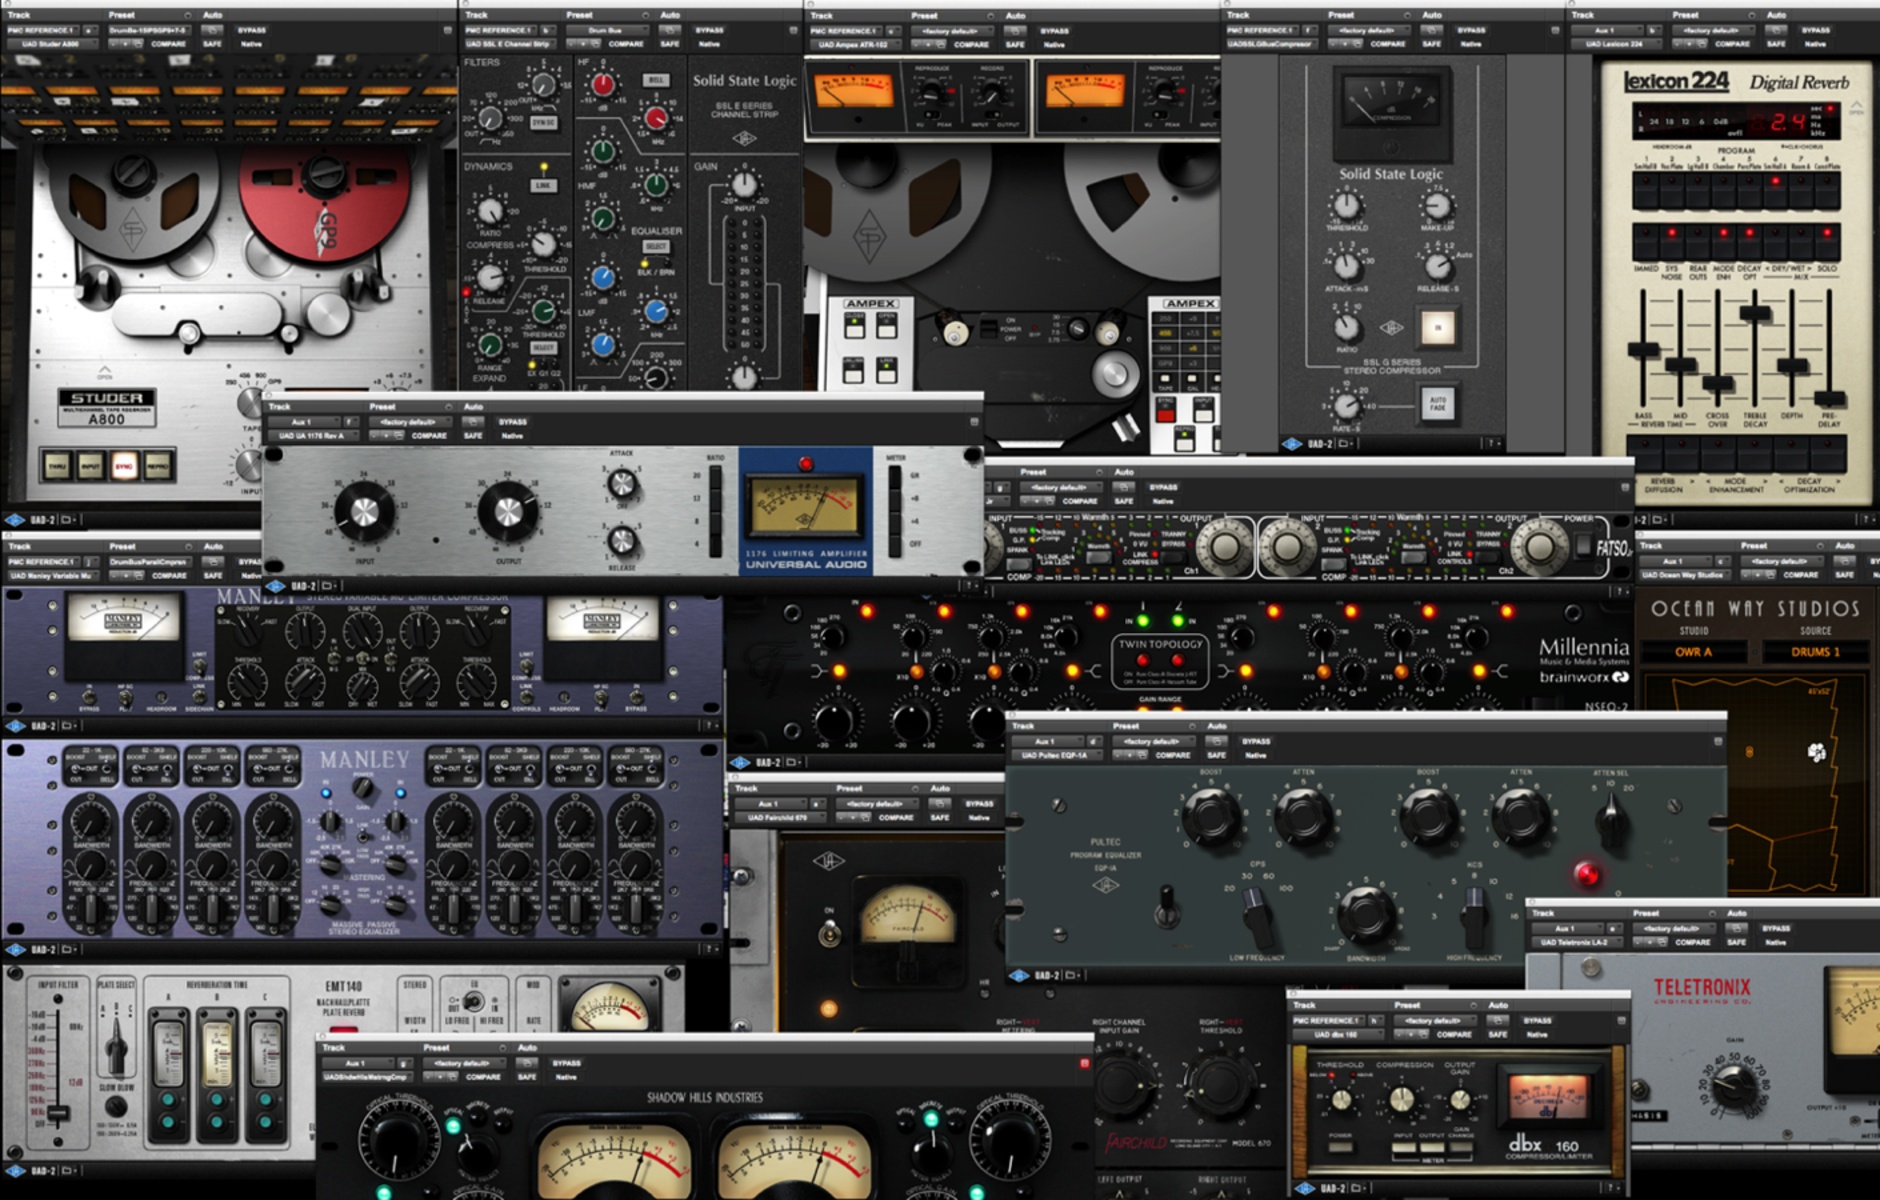The width and height of the screenshot is (1880, 1200).
Task: Click SAFE in 1176 plugin header
Action: tap(473, 435)
